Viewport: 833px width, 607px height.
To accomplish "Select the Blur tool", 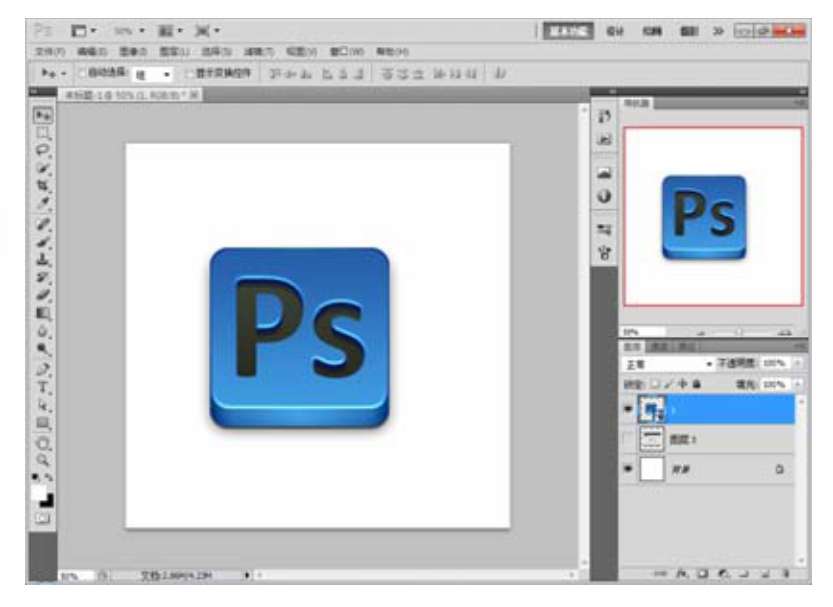I will (43, 331).
